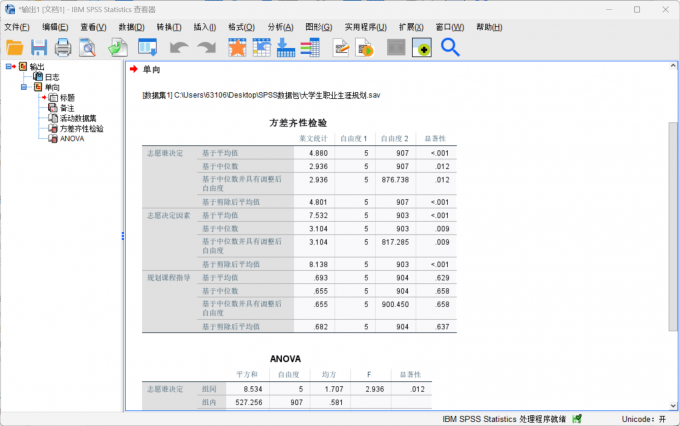Click the green processor status icon

(577, 419)
